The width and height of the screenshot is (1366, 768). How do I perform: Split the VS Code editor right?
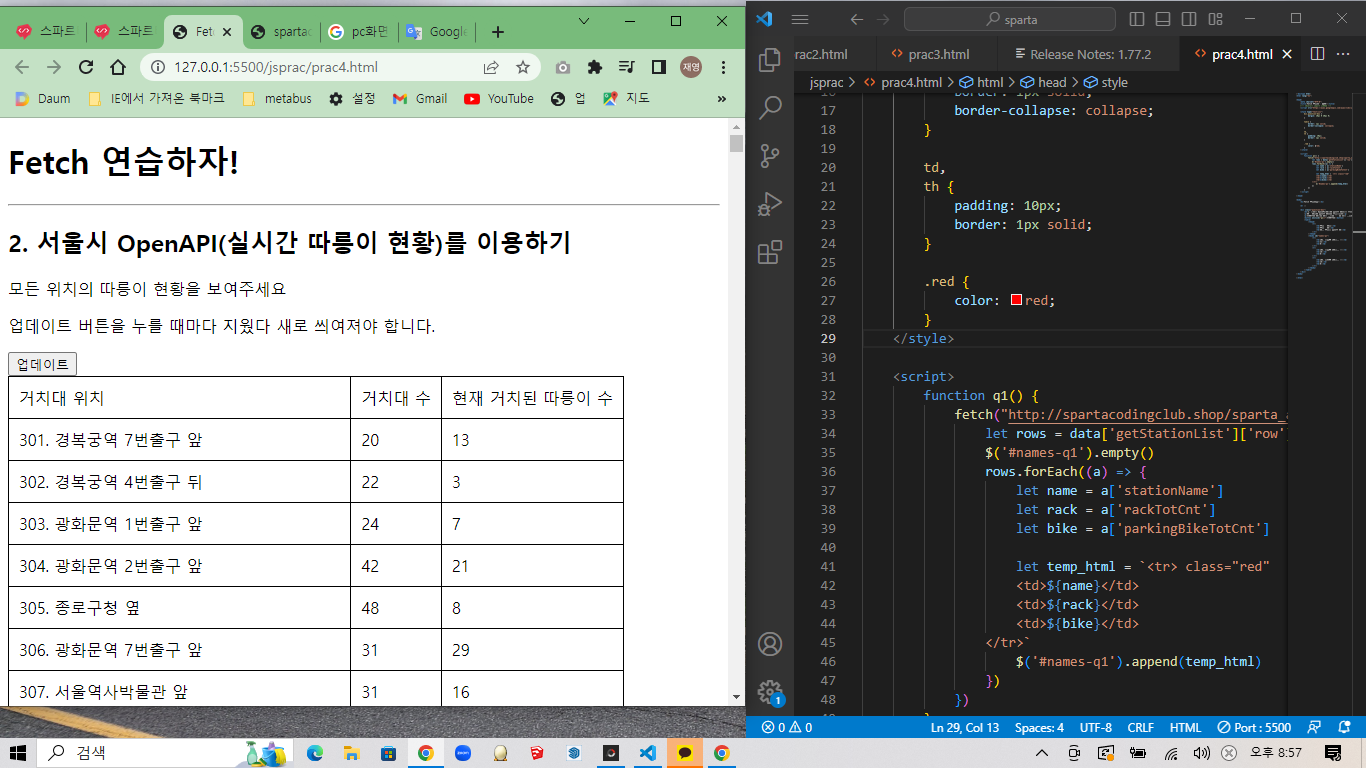(x=1317, y=54)
